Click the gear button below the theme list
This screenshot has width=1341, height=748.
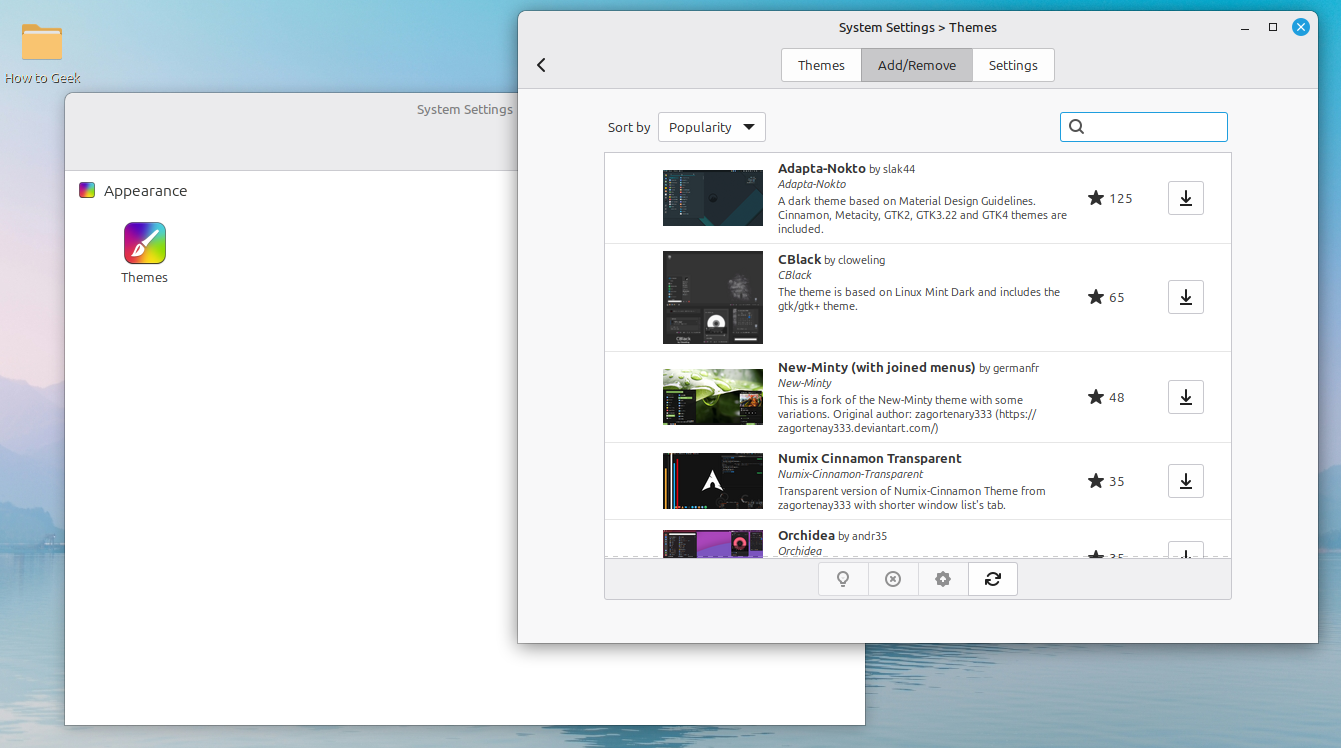coord(943,579)
